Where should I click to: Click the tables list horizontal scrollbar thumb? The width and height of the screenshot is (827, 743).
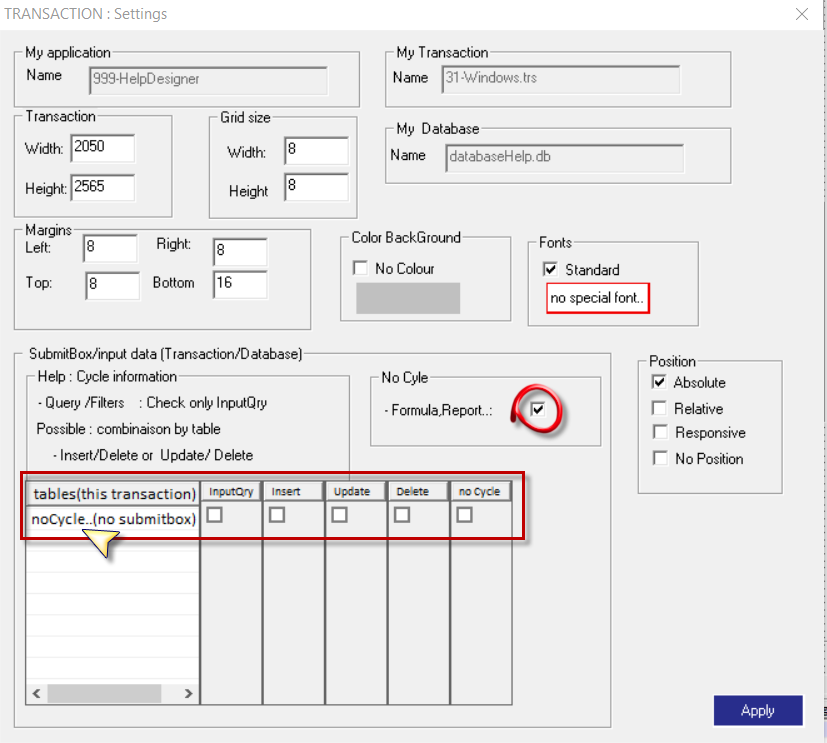pyautogui.click(x=104, y=693)
